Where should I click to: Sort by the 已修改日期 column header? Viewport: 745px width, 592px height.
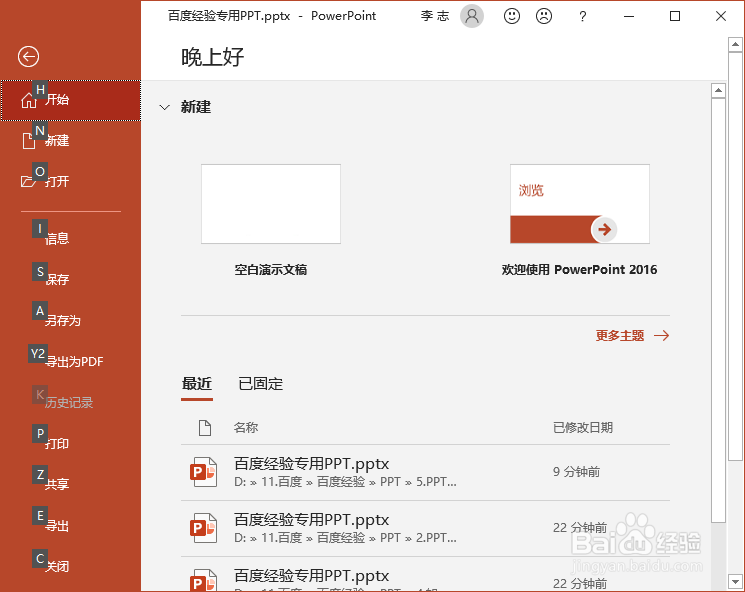coord(583,428)
